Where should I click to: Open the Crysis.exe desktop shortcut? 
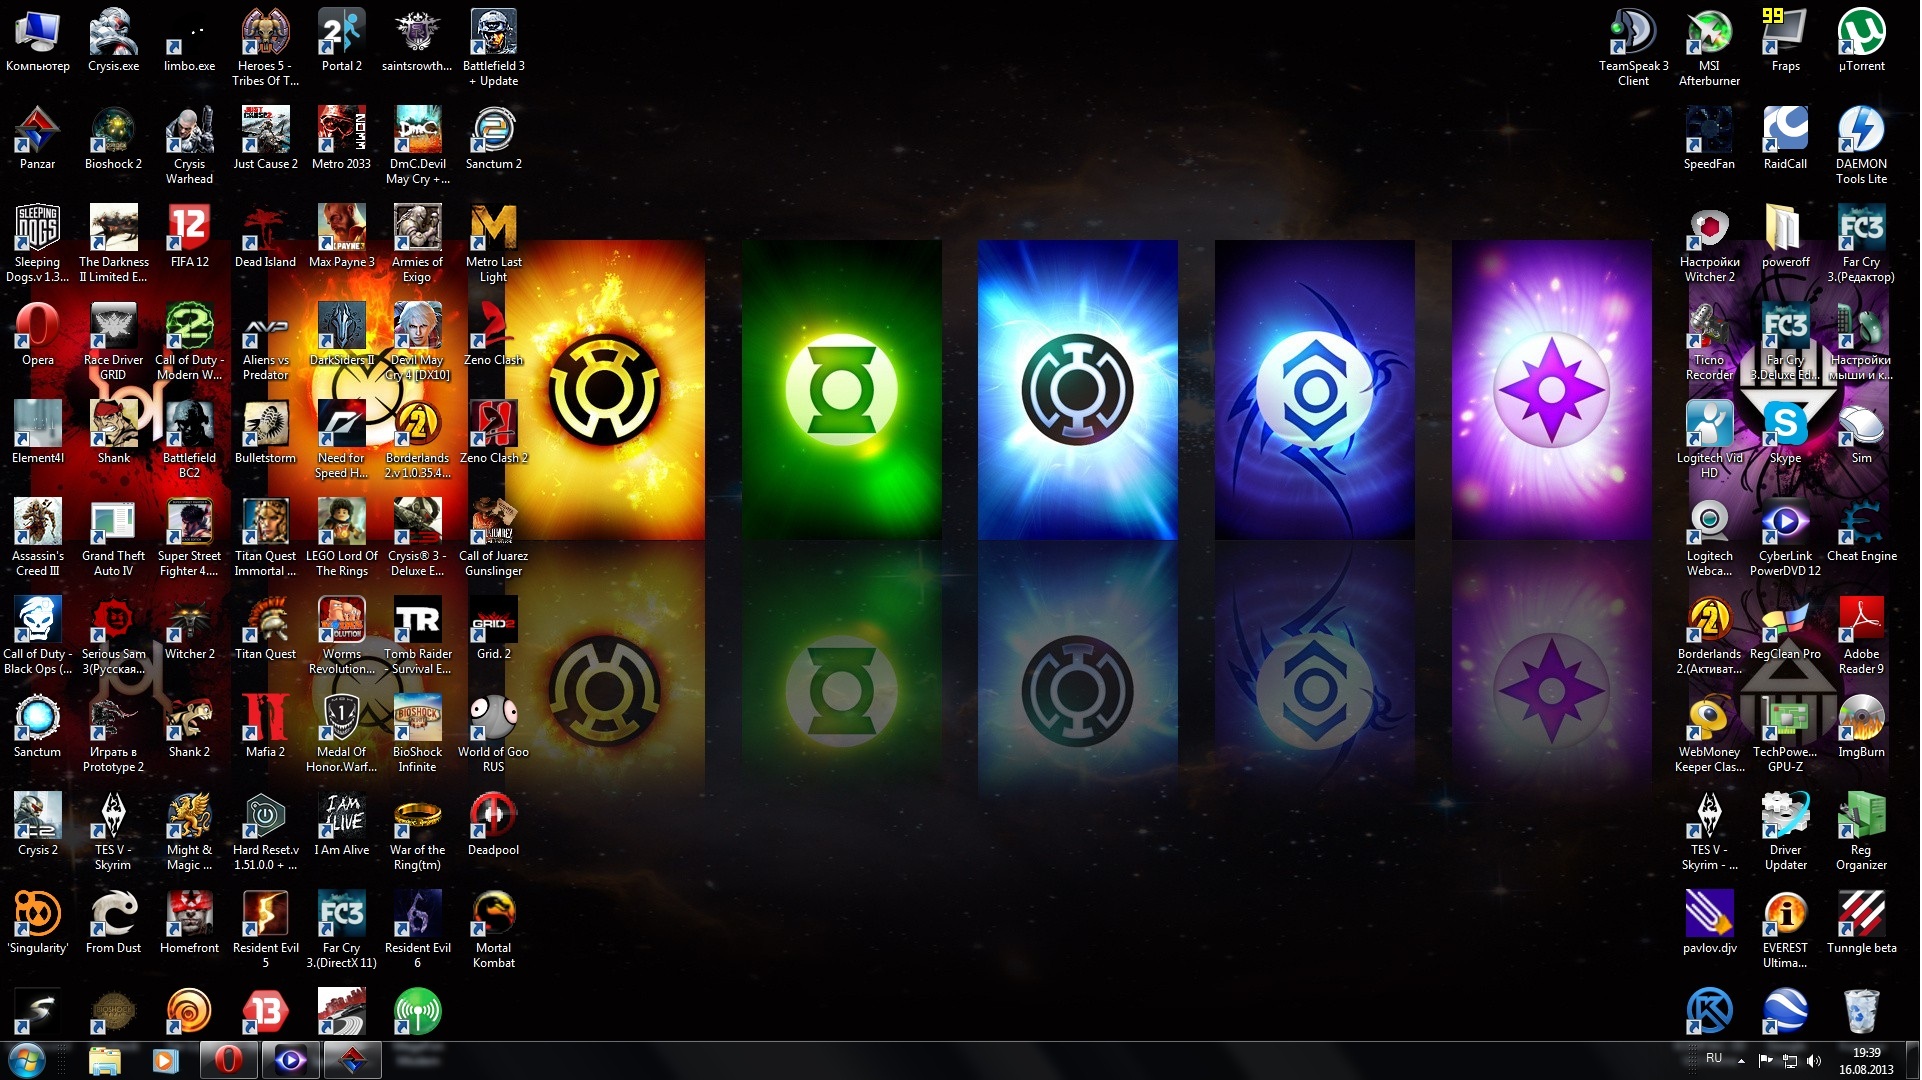[113, 41]
